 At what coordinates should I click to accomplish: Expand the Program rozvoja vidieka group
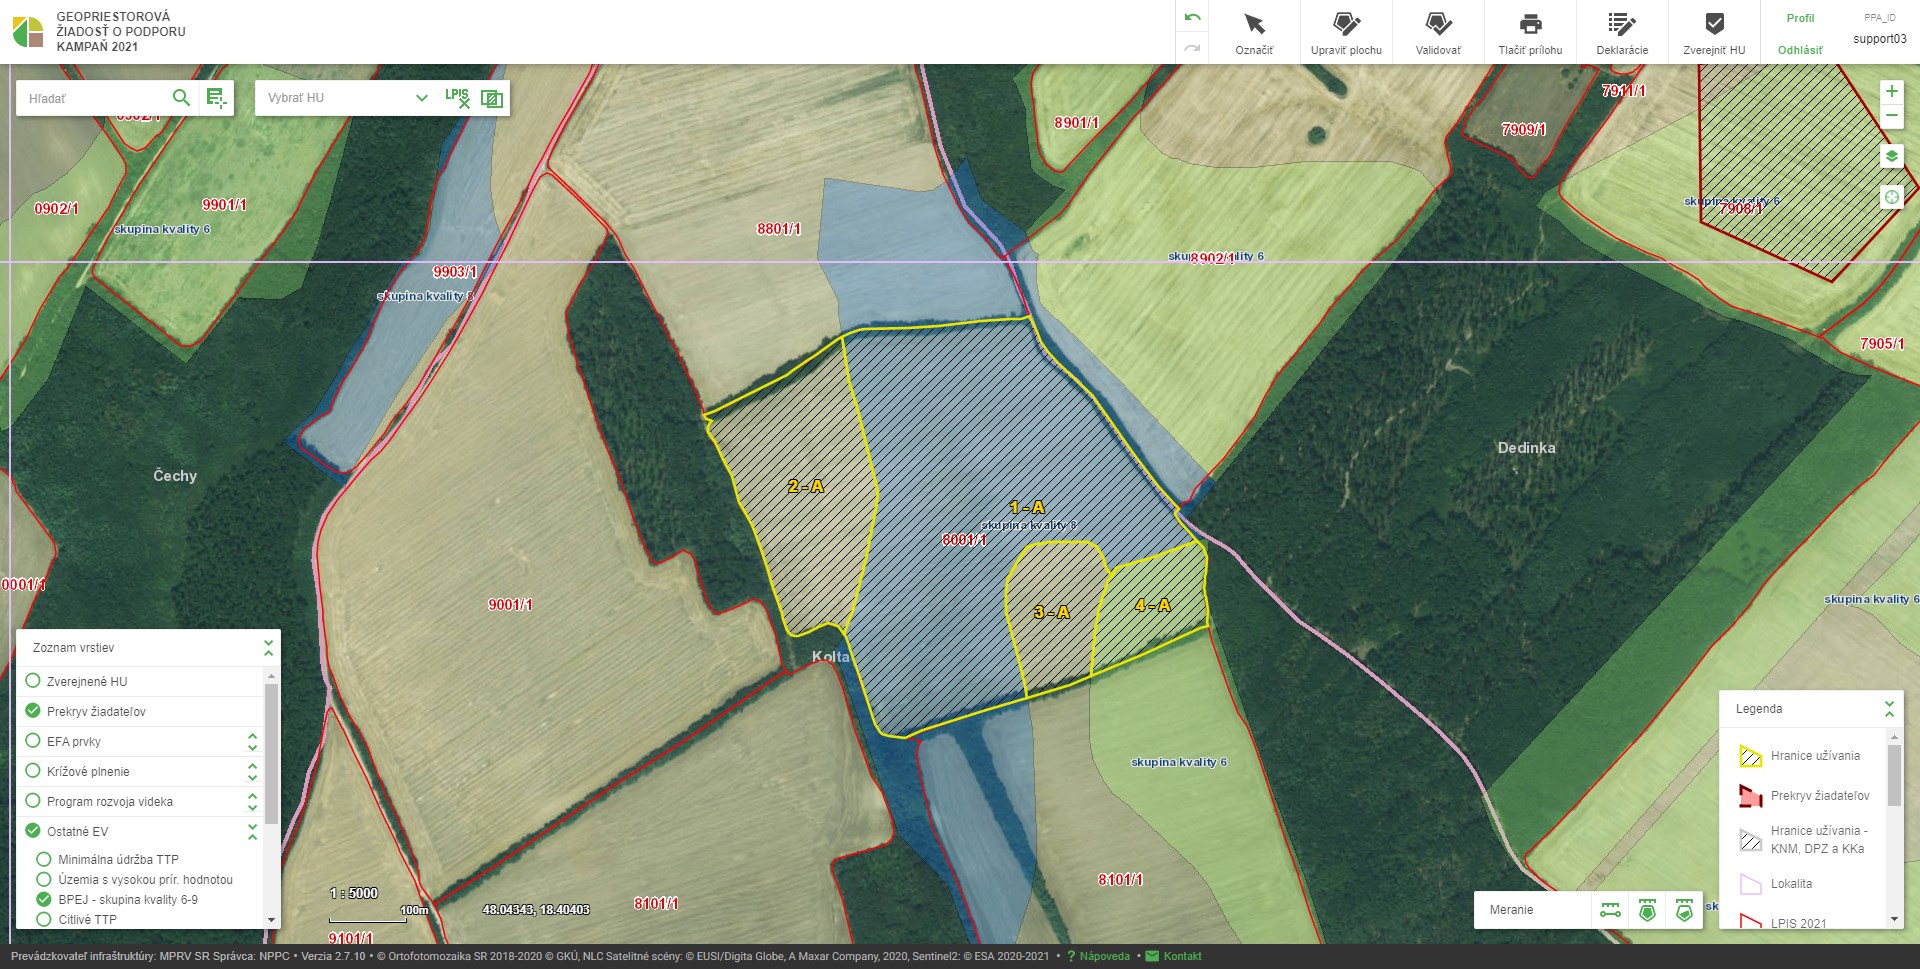click(252, 801)
